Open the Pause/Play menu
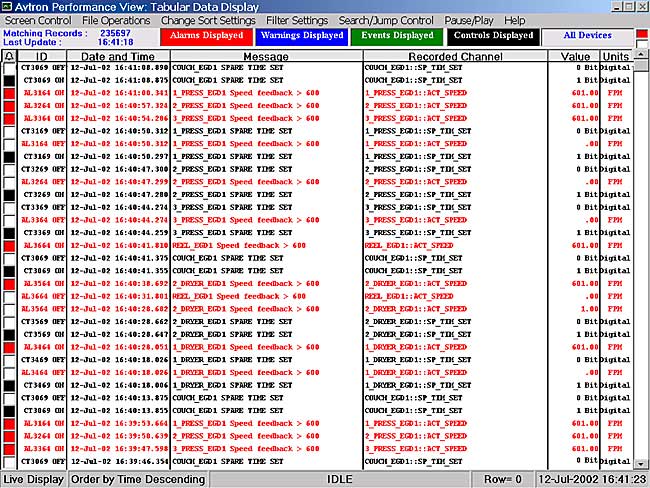 [x=468, y=20]
